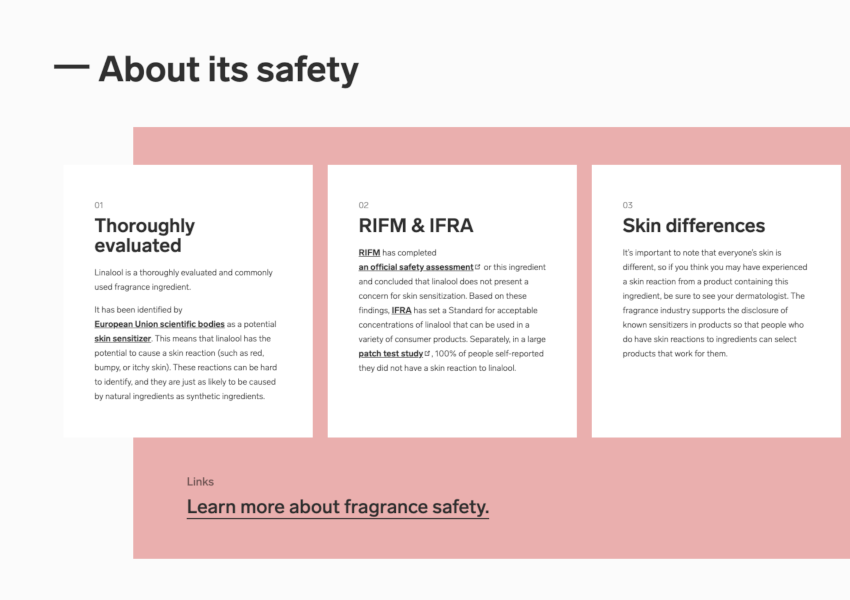Click external icon after patch test study
Viewport: 850px width, 600px height.
pyautogui.click(x=427, y=353)
